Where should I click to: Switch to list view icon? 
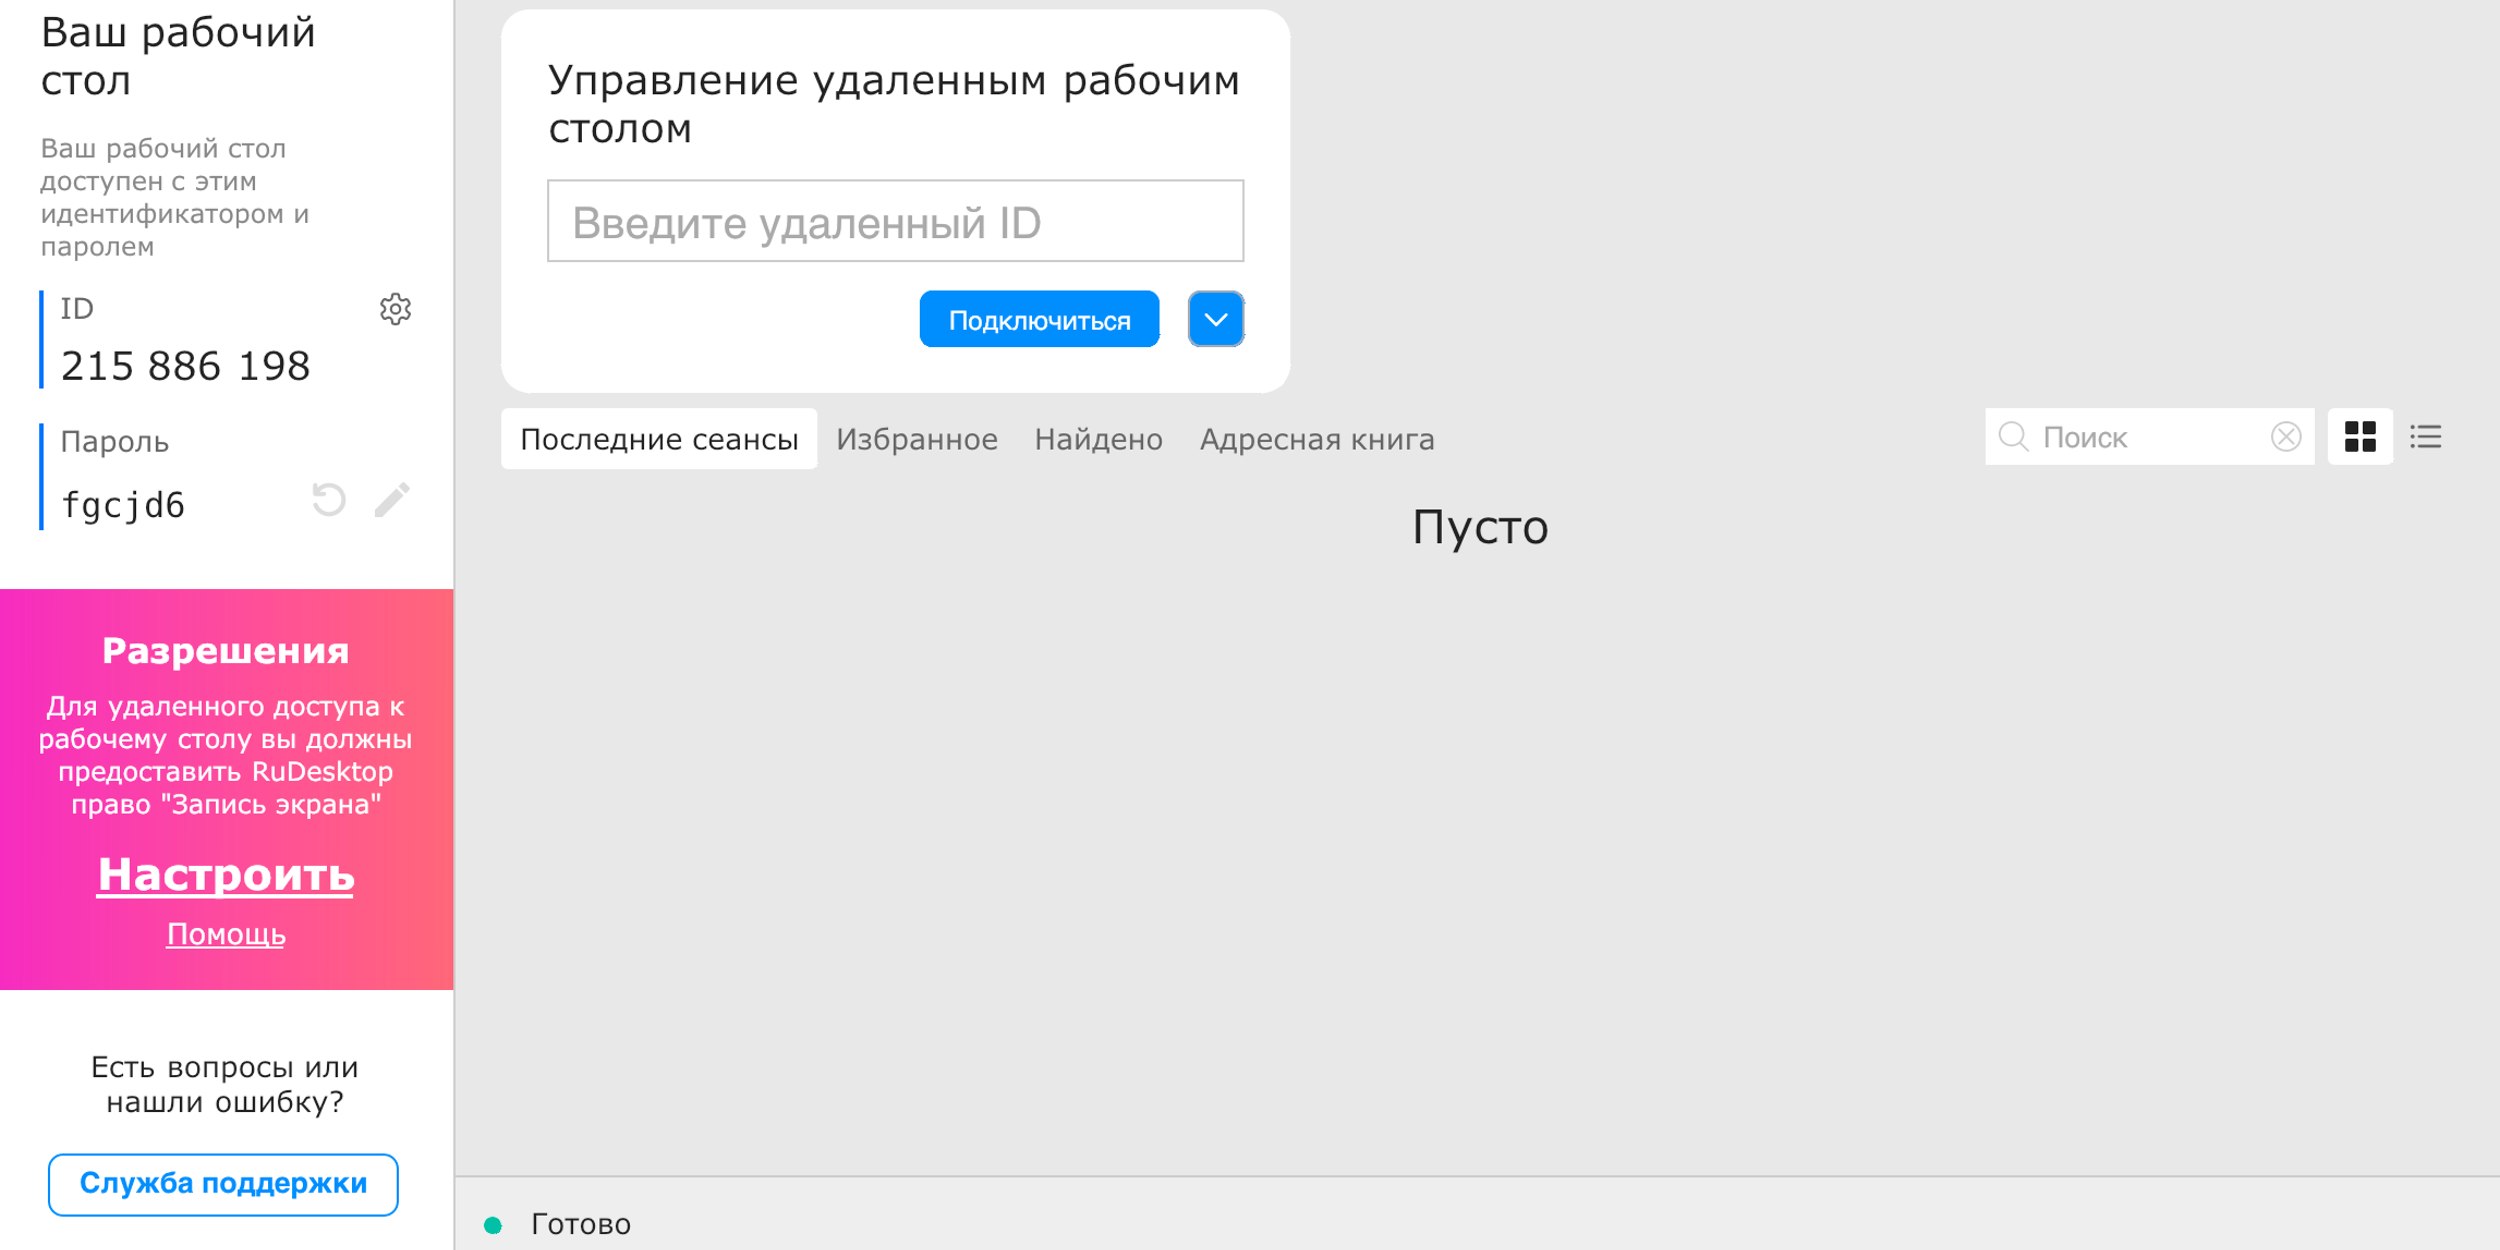point(2425,437)
